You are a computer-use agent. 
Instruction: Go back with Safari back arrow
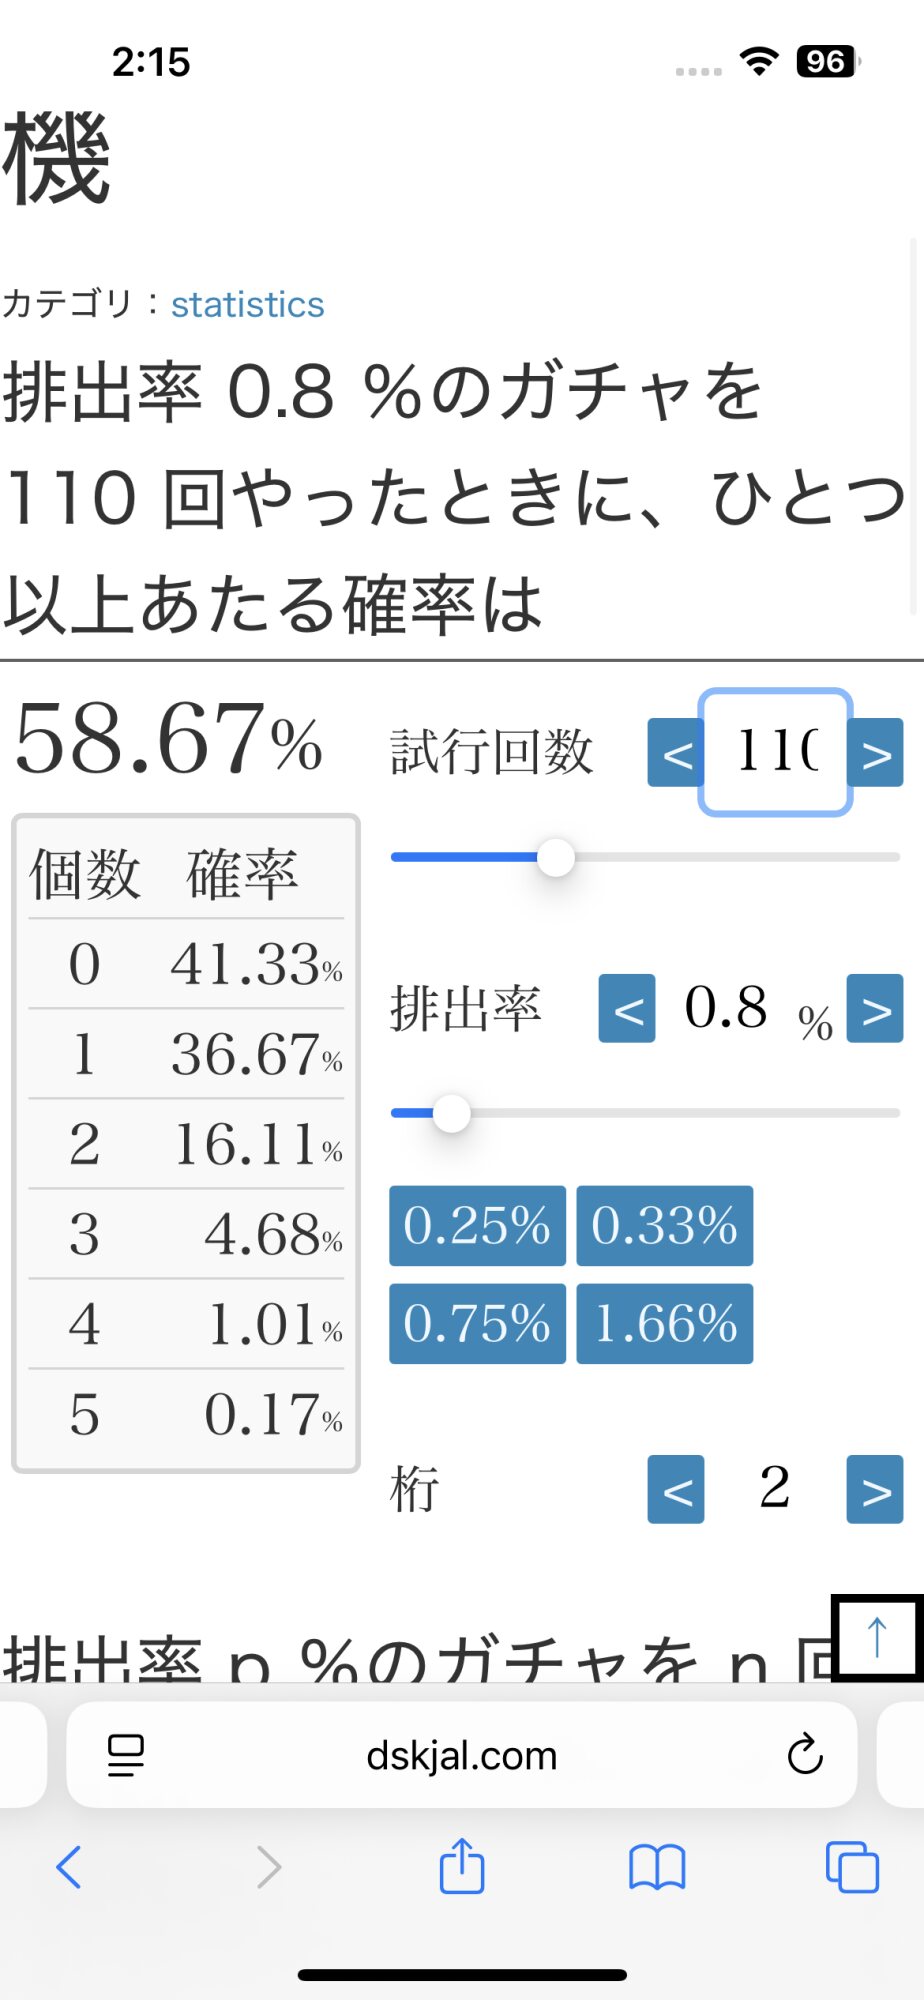(x=69, y=1866)
